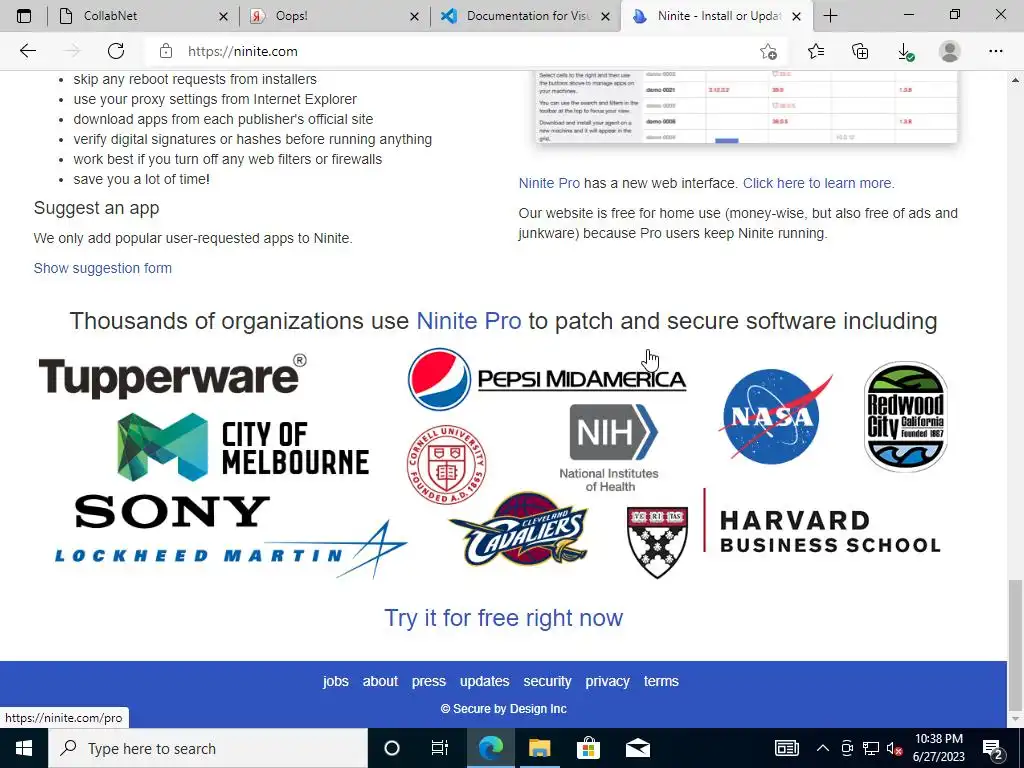Click the scrollbar down arrow
This screenshot has width=1024, height=768.
[x=1016, y=719]
